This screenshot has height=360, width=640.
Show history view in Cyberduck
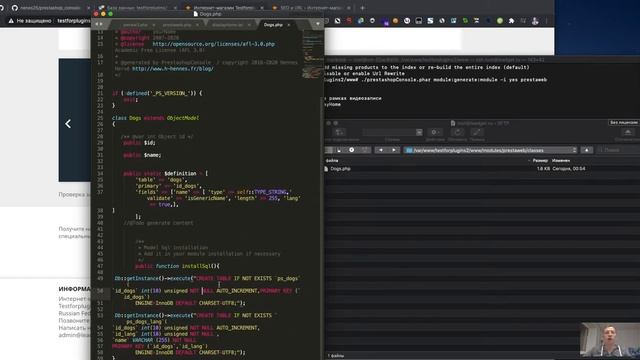(x=351, y=150)
